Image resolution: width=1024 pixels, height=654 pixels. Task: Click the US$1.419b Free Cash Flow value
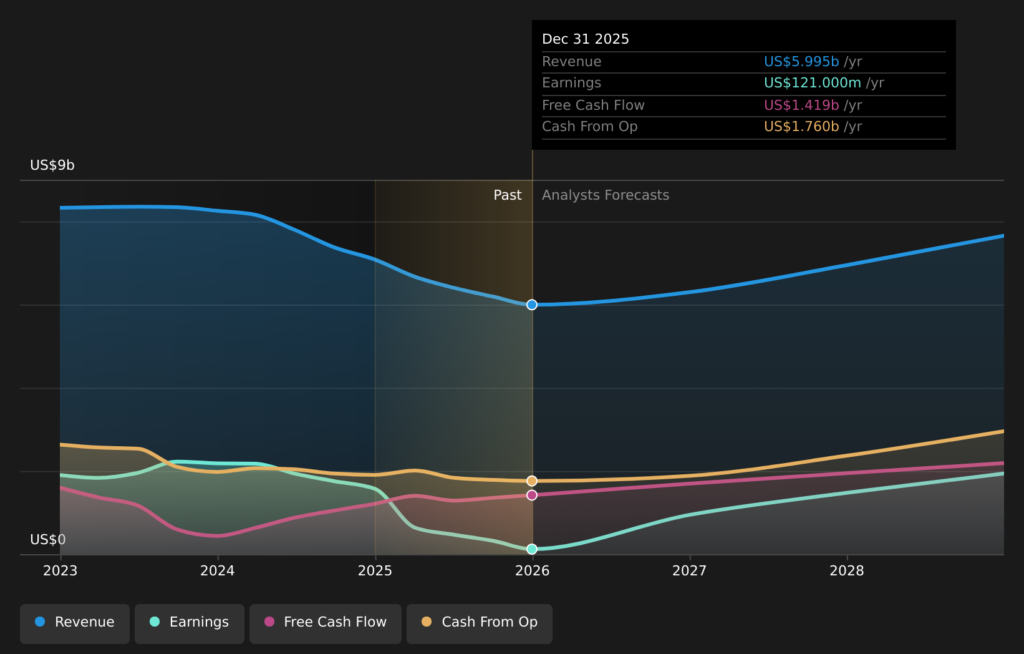coord(800,105)
